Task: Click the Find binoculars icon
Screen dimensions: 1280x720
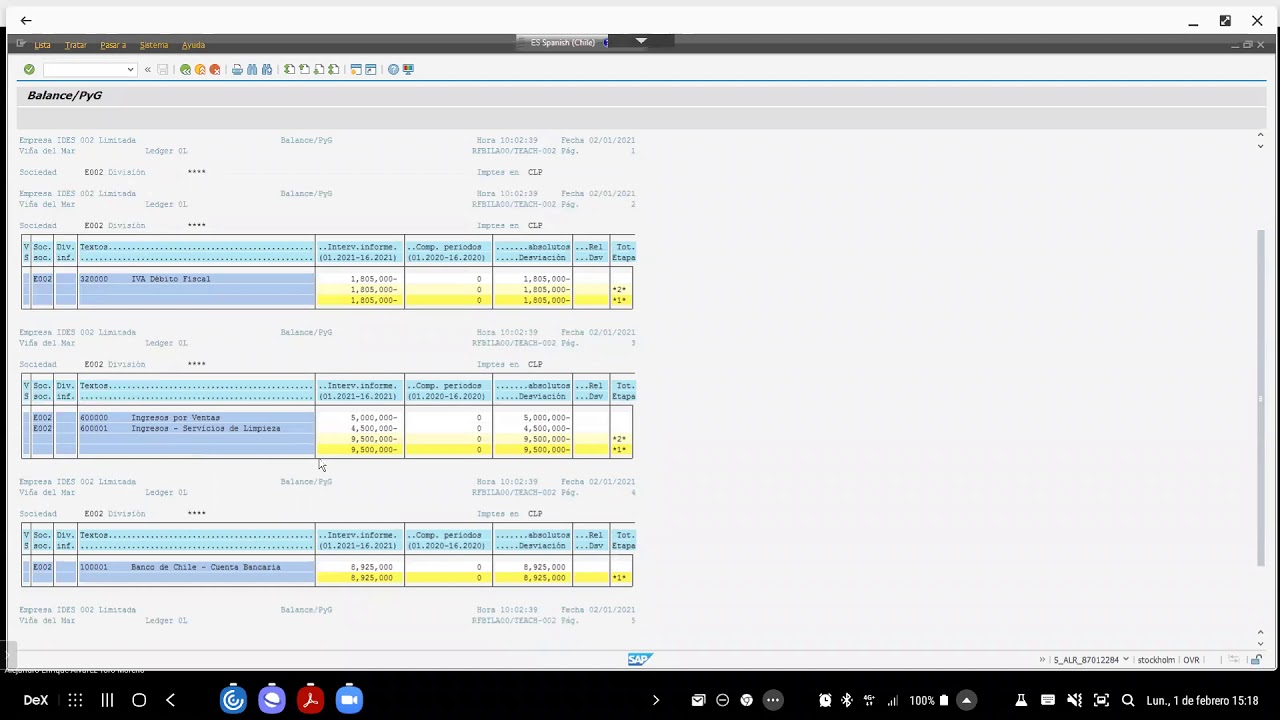Action: 252,69
